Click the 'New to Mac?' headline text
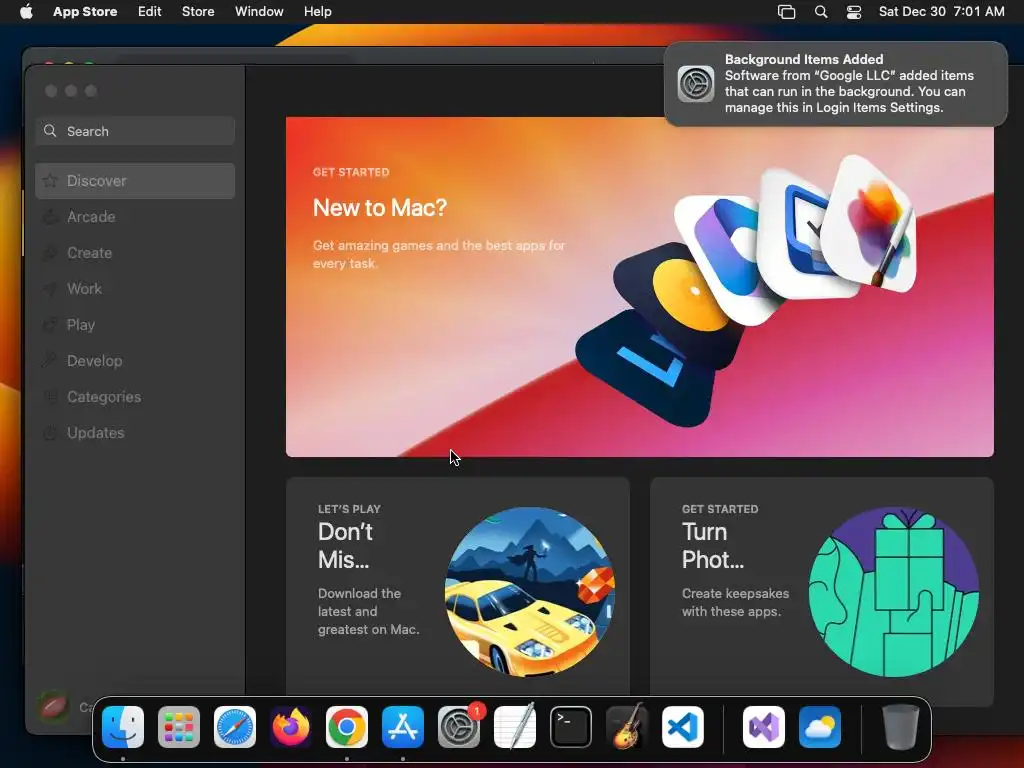 click(x=380, y=208)
